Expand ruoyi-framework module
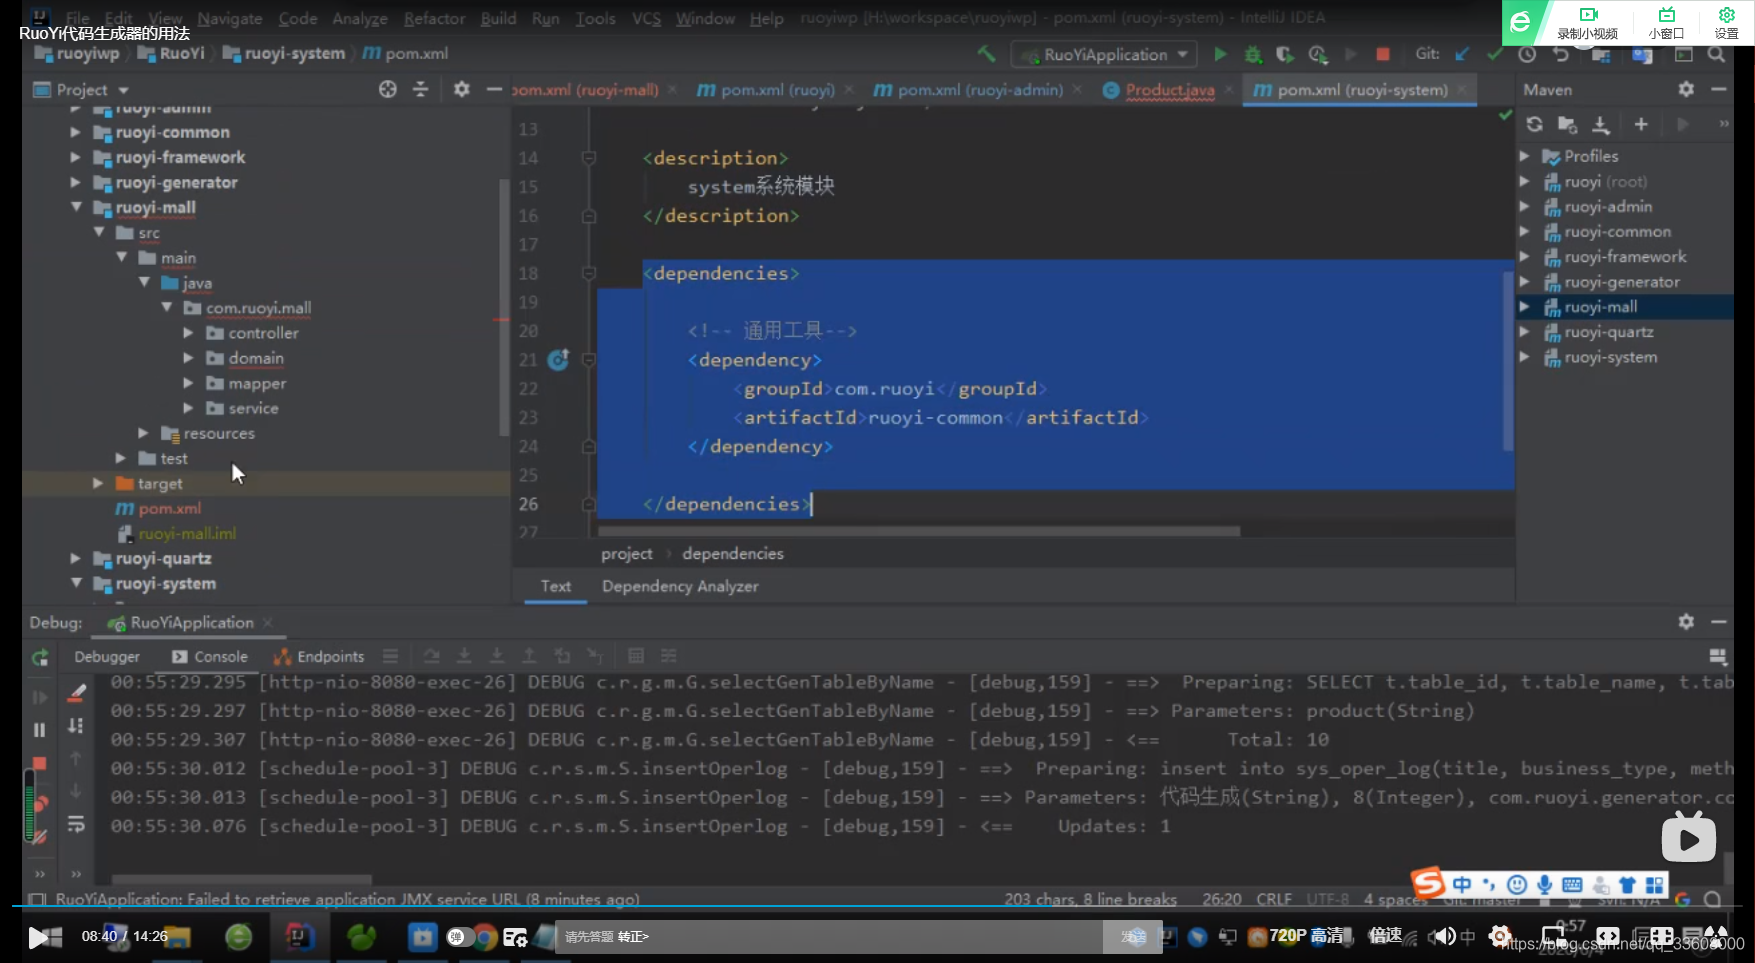The image size is (1755, 963). click(75, 157)
